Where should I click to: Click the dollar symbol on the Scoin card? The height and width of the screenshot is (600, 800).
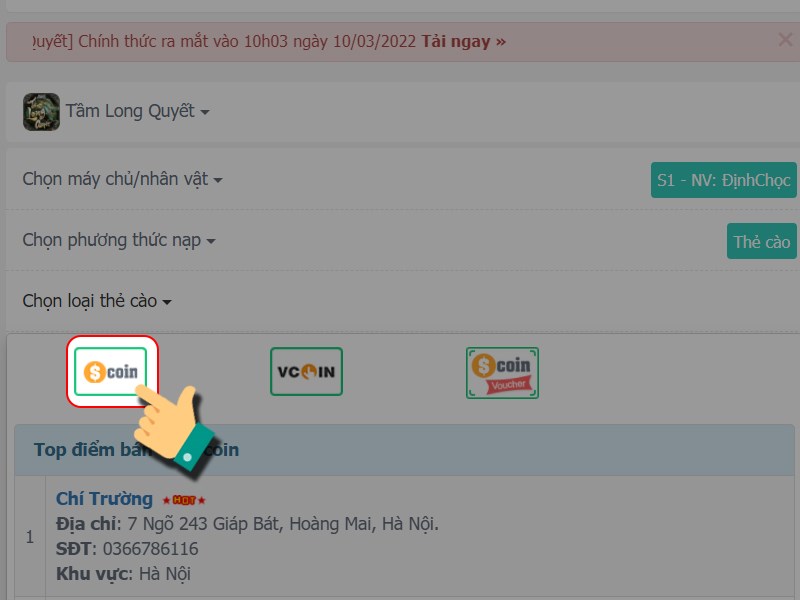pos(95,370)
